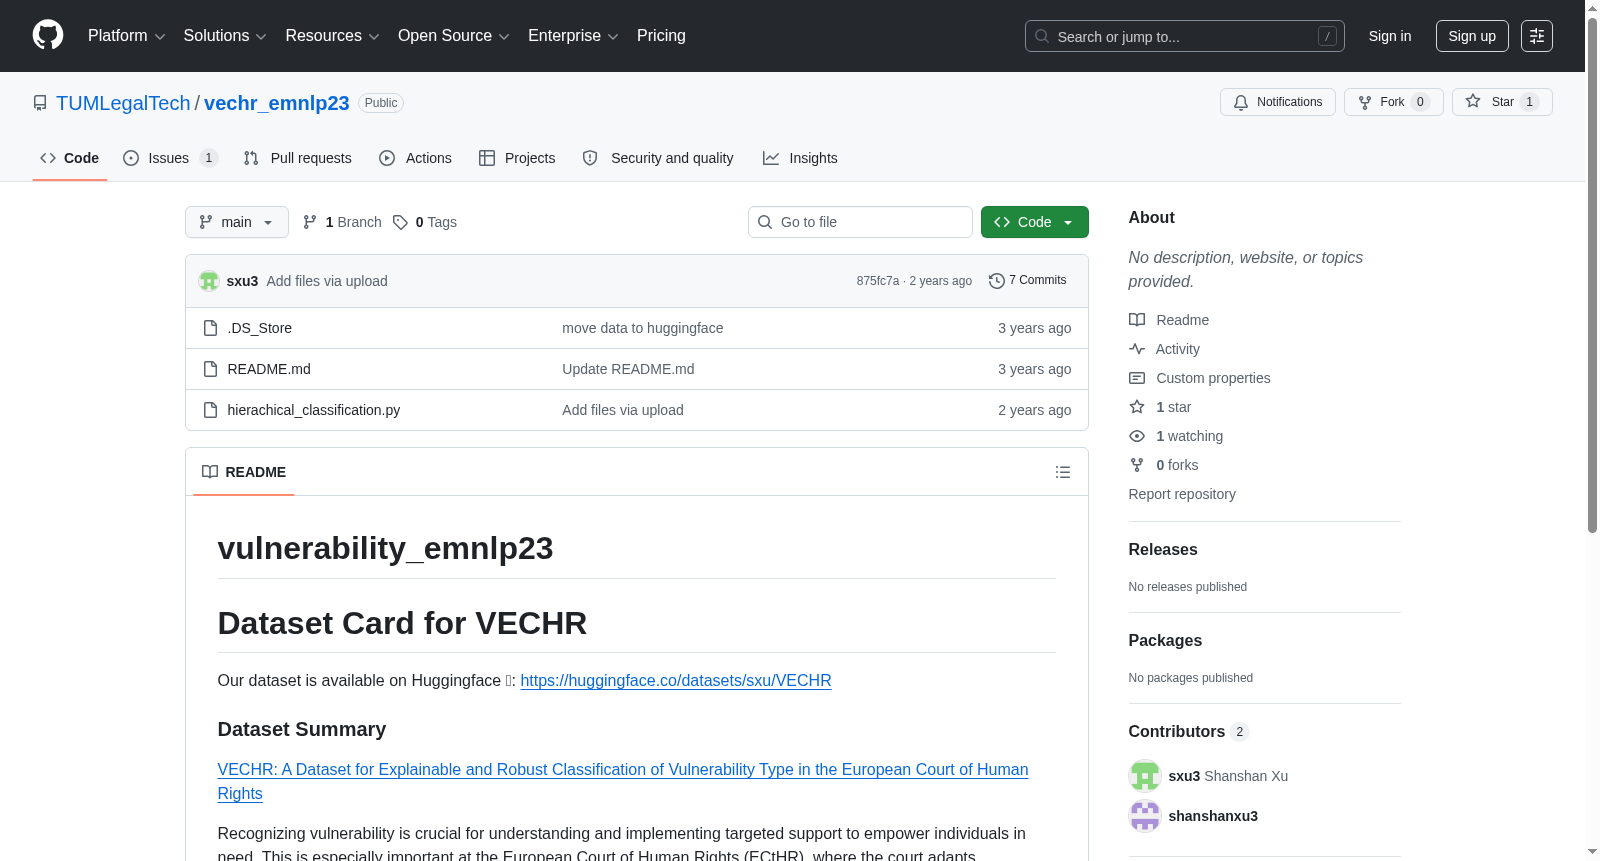Click the Sign up button
Image resolution: width=1600 pixels, height=861 pixels.
click(x=1472, y=36)
